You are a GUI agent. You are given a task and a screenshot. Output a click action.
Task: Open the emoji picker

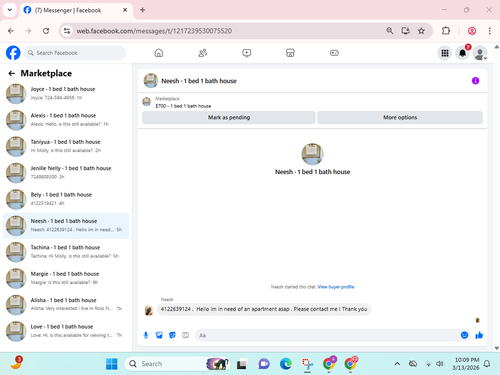coord(464,335)
